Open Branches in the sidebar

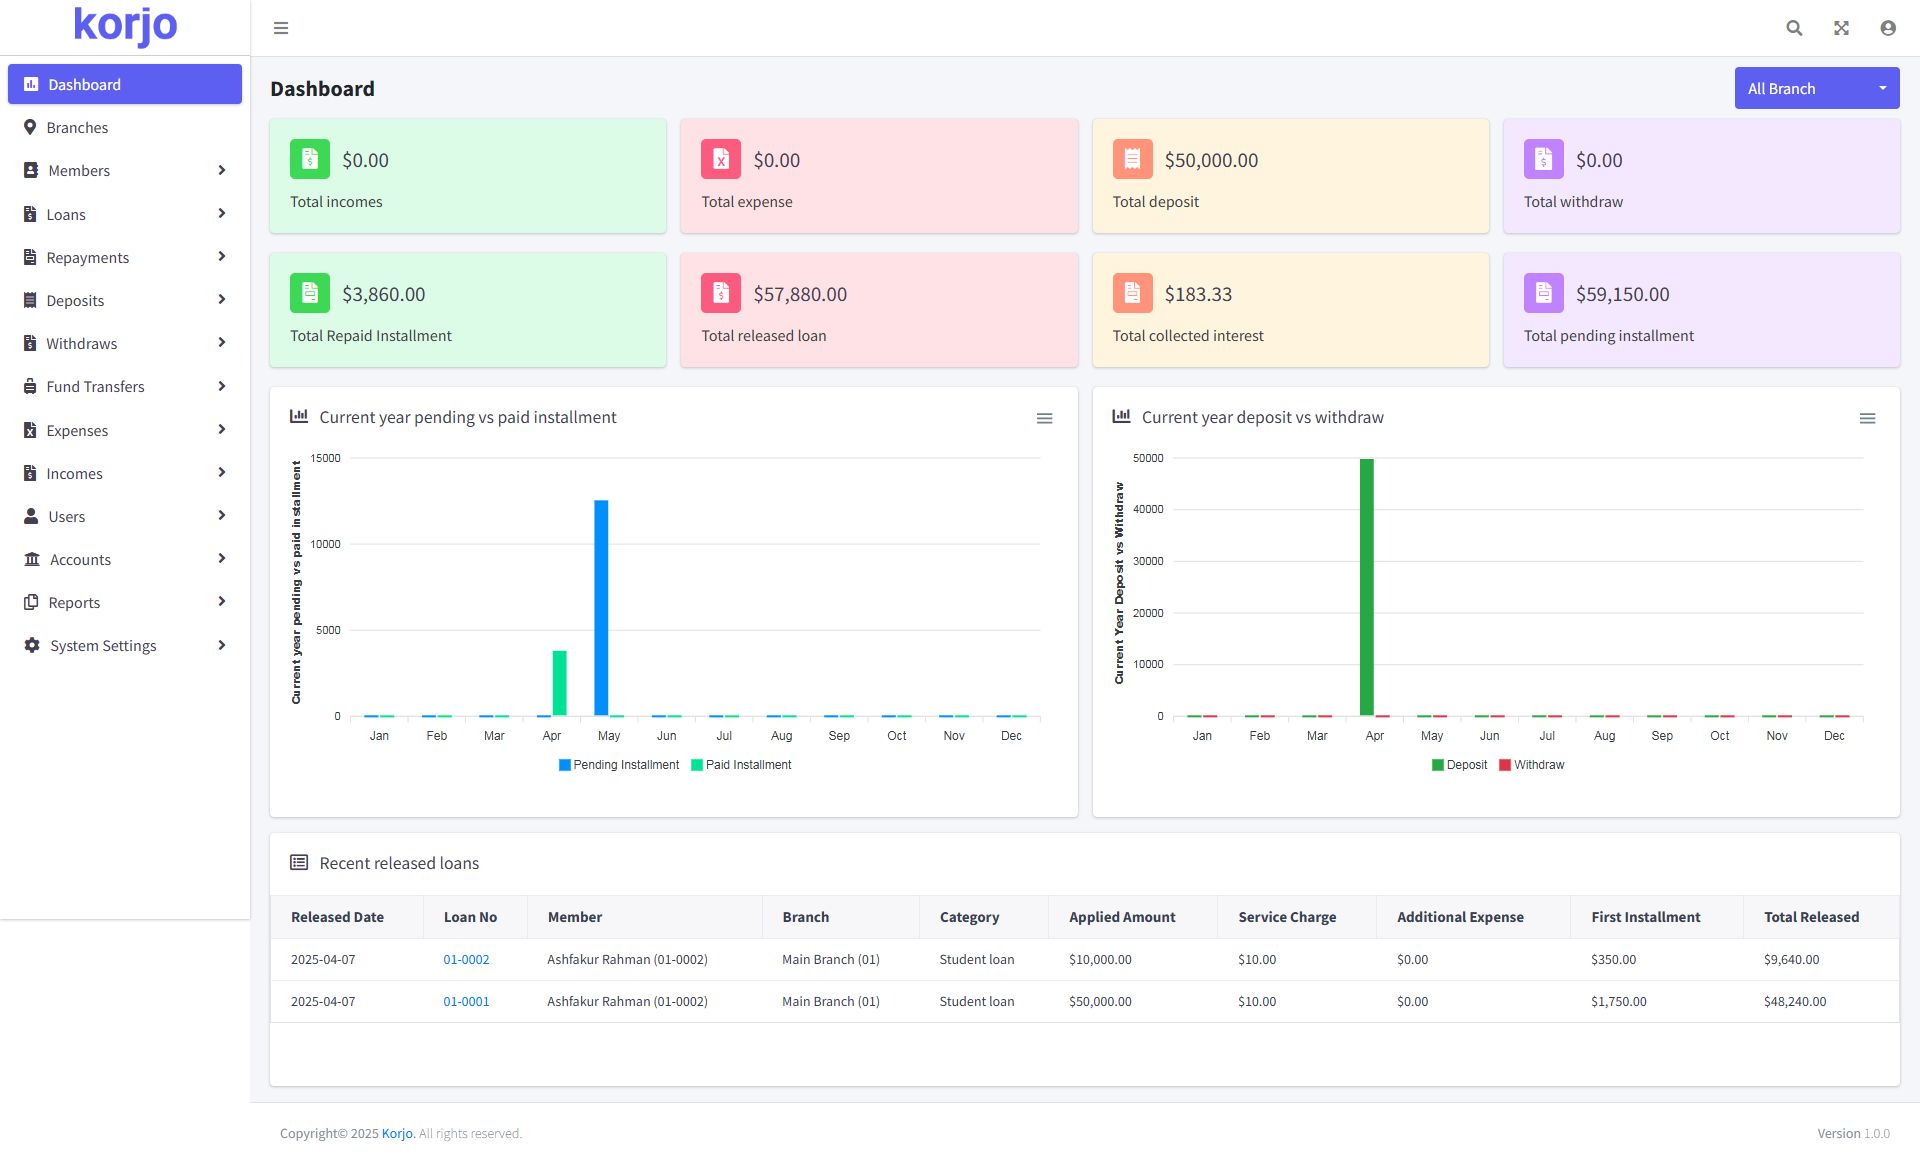coord(77,128)
